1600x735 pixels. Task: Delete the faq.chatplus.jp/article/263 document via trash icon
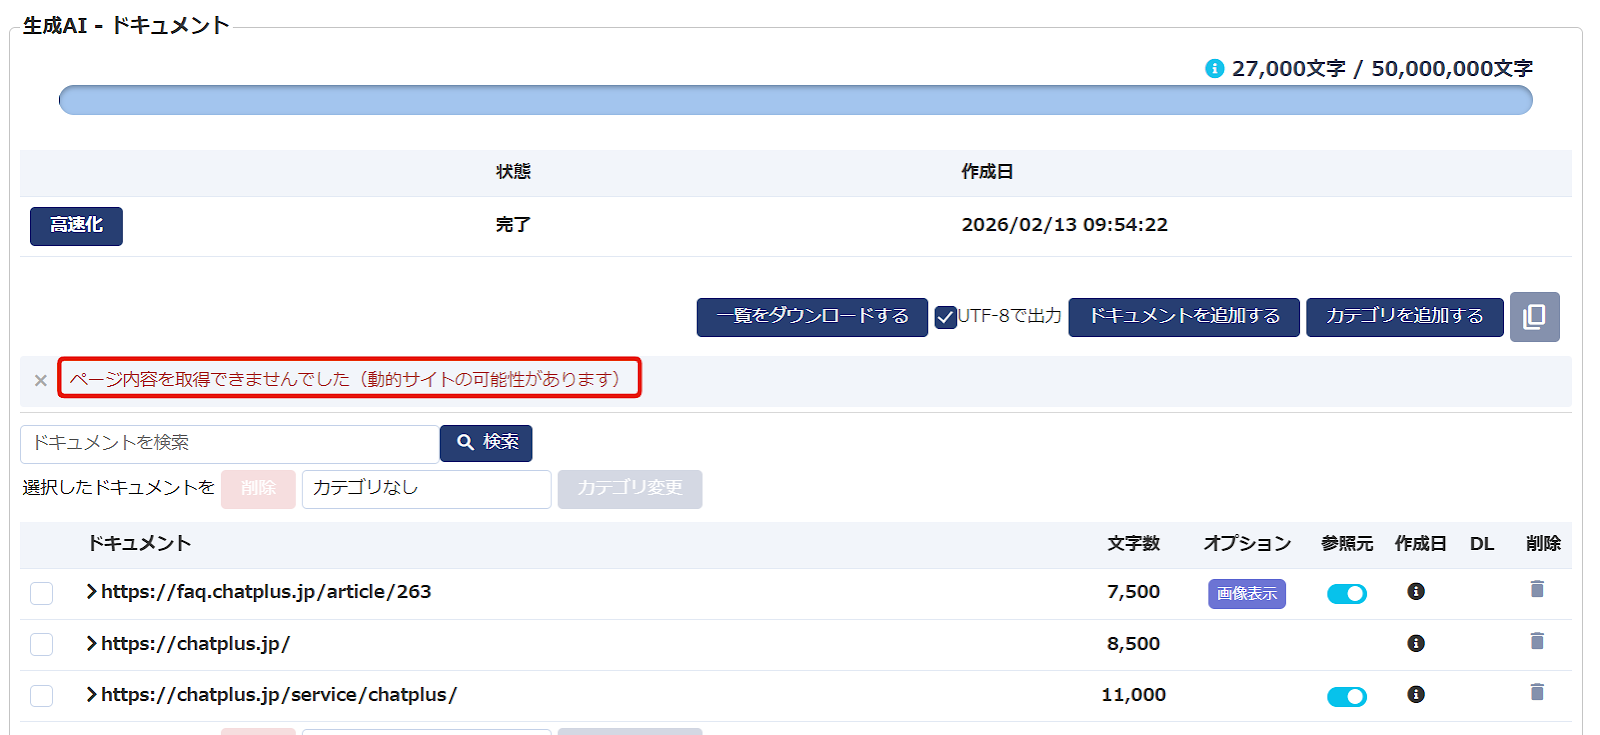[x=1537, y=589]
